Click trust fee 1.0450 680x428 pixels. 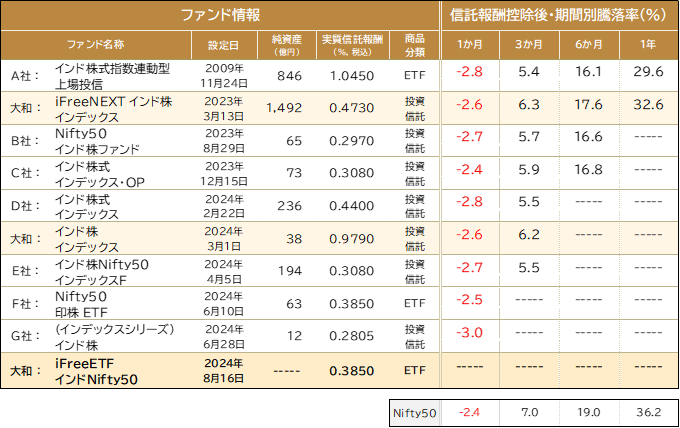pos(352,76)
